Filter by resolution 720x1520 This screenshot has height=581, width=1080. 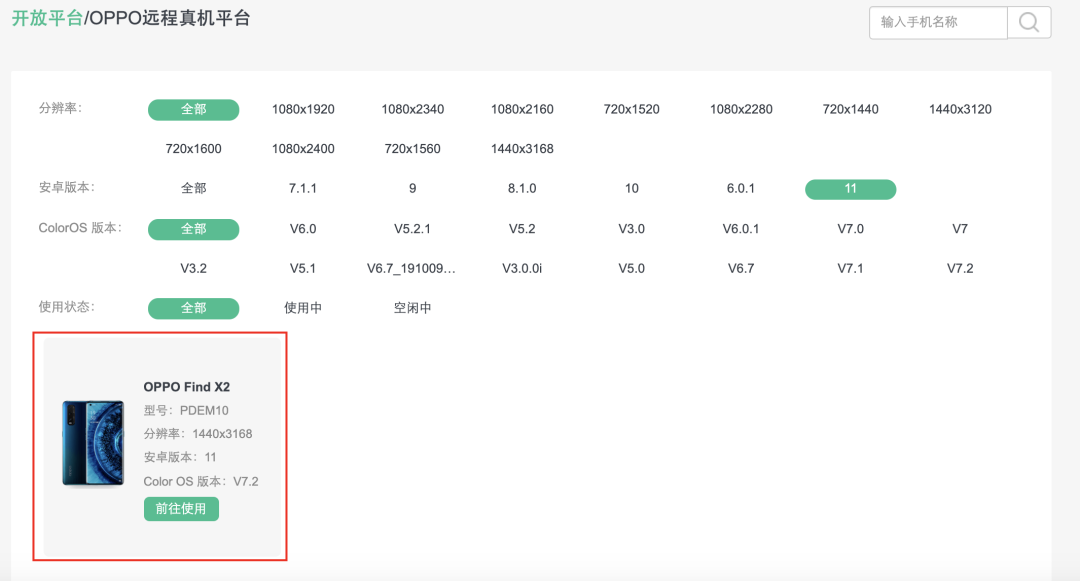pos(632,109)
